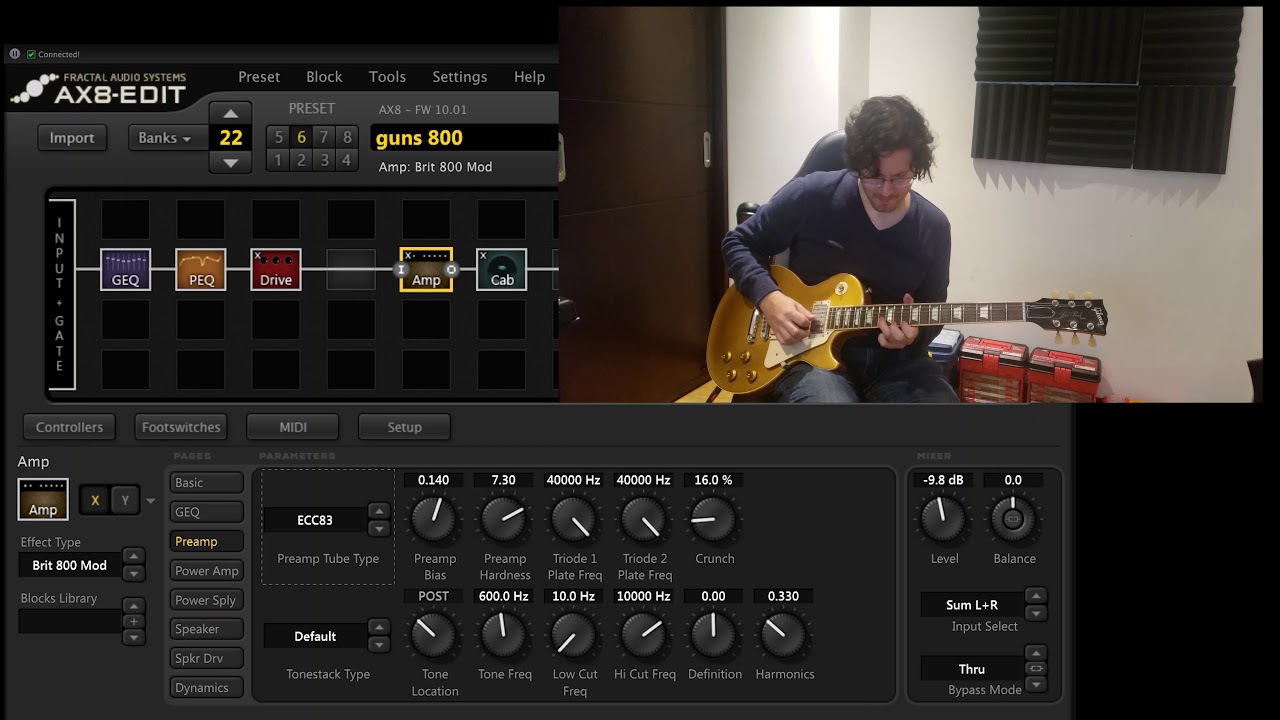Click the Crunch knob
Viewport: 1280px width, 720px height.
[714, 520]
